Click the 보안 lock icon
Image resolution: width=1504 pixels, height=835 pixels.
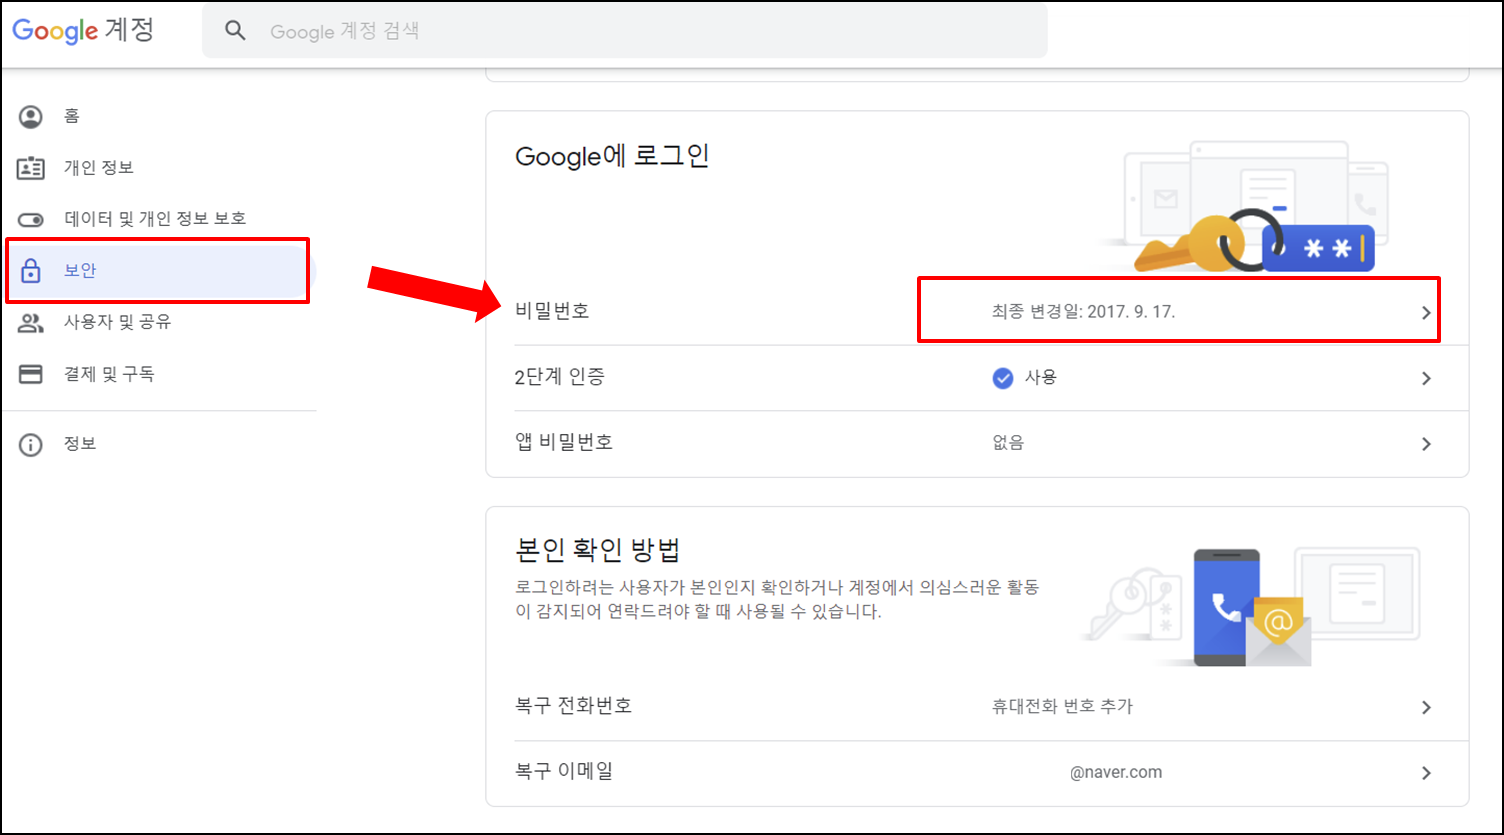coord(31,271)
